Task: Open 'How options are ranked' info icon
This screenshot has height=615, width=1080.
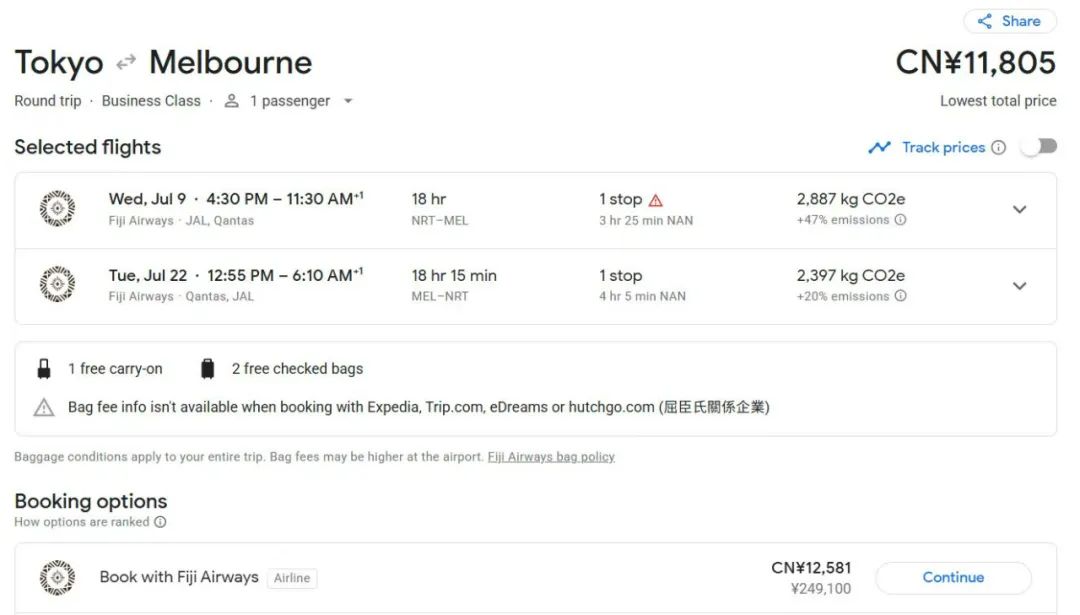Action: [x=160, y=522]
